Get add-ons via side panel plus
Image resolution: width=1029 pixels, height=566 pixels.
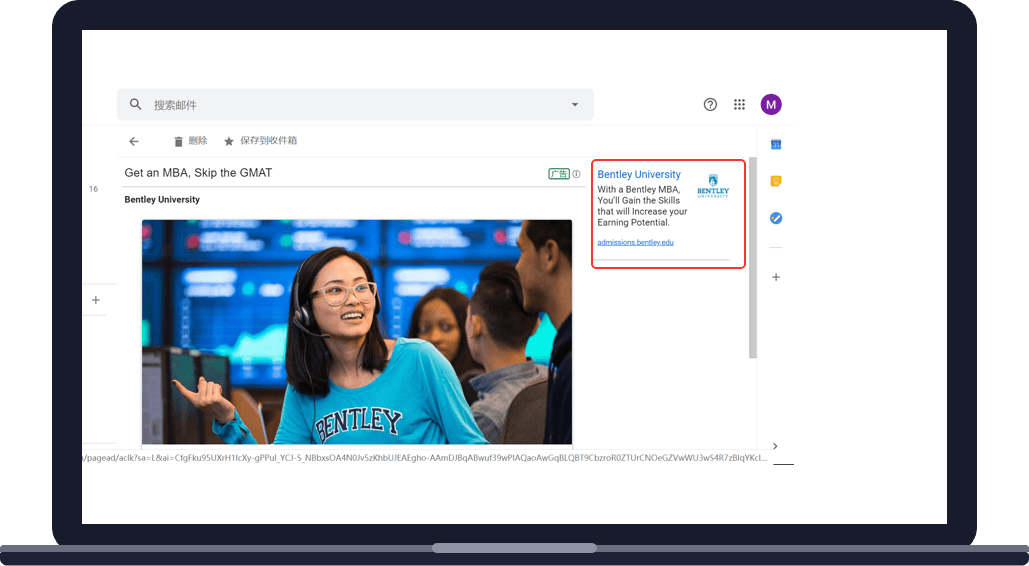776,277
